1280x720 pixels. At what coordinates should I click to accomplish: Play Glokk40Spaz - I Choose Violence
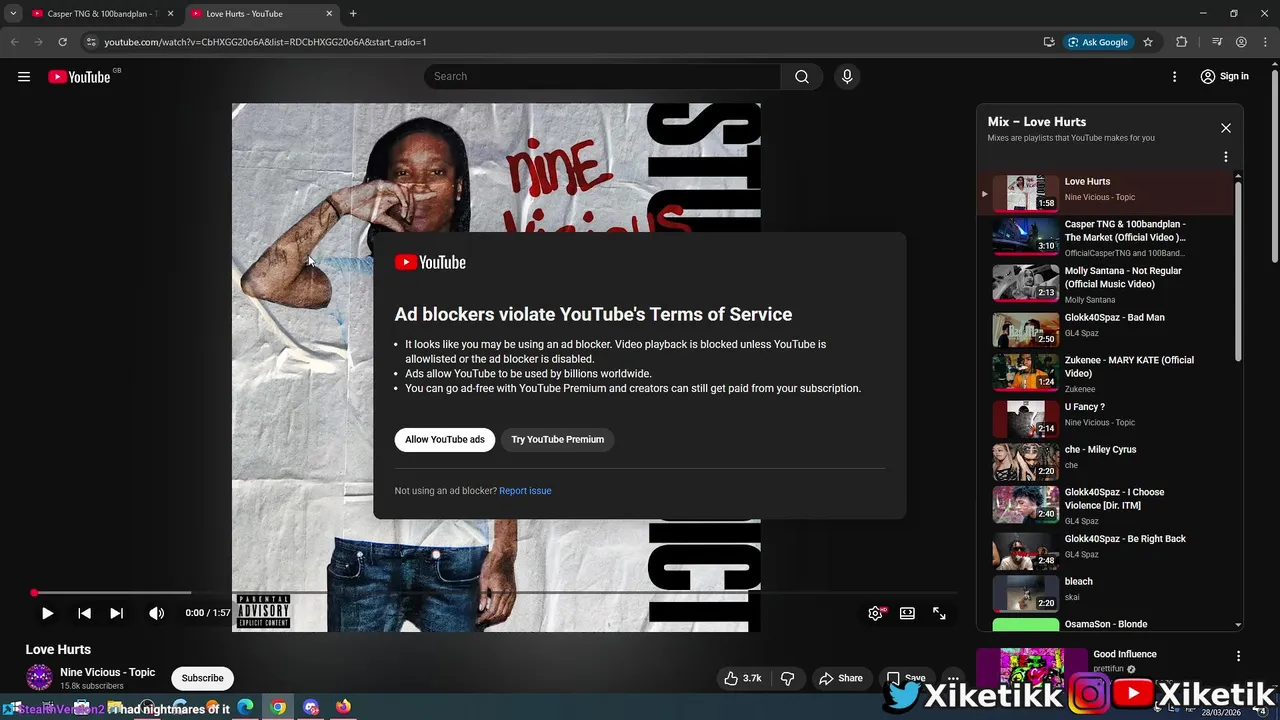[x=1106, y=506]
